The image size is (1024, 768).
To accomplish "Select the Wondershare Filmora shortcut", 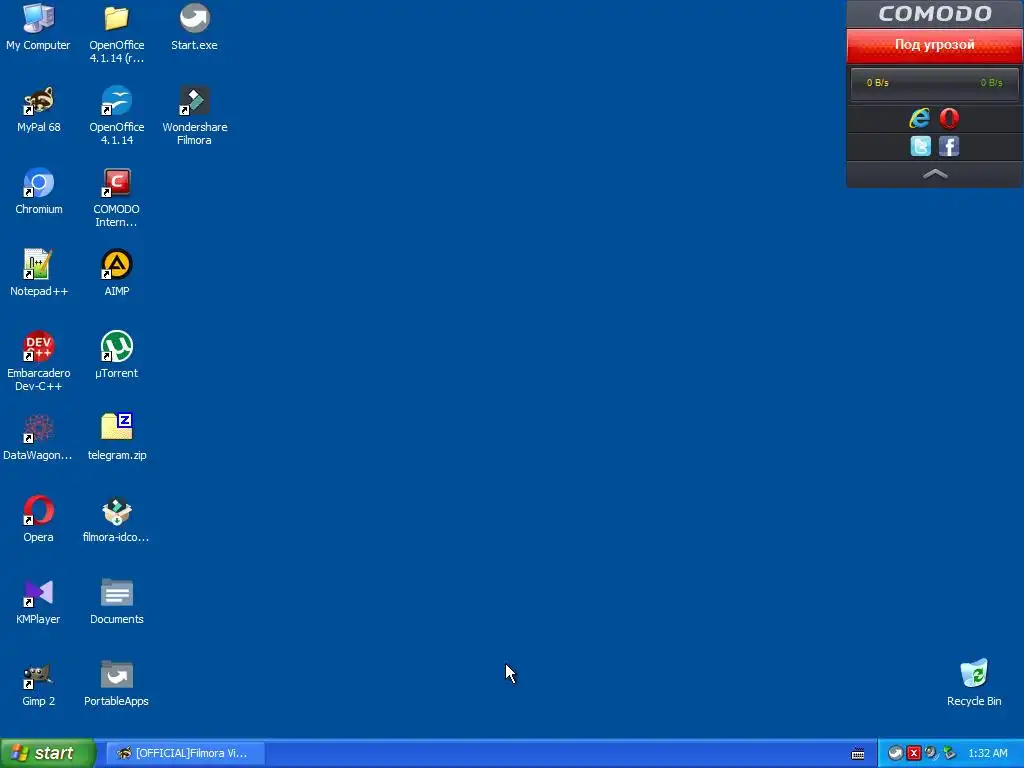I will coord(194,115).
